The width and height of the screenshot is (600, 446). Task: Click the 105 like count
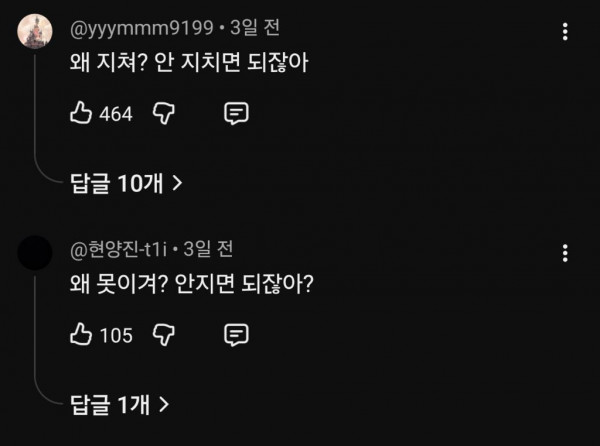(x=116, y=335)
